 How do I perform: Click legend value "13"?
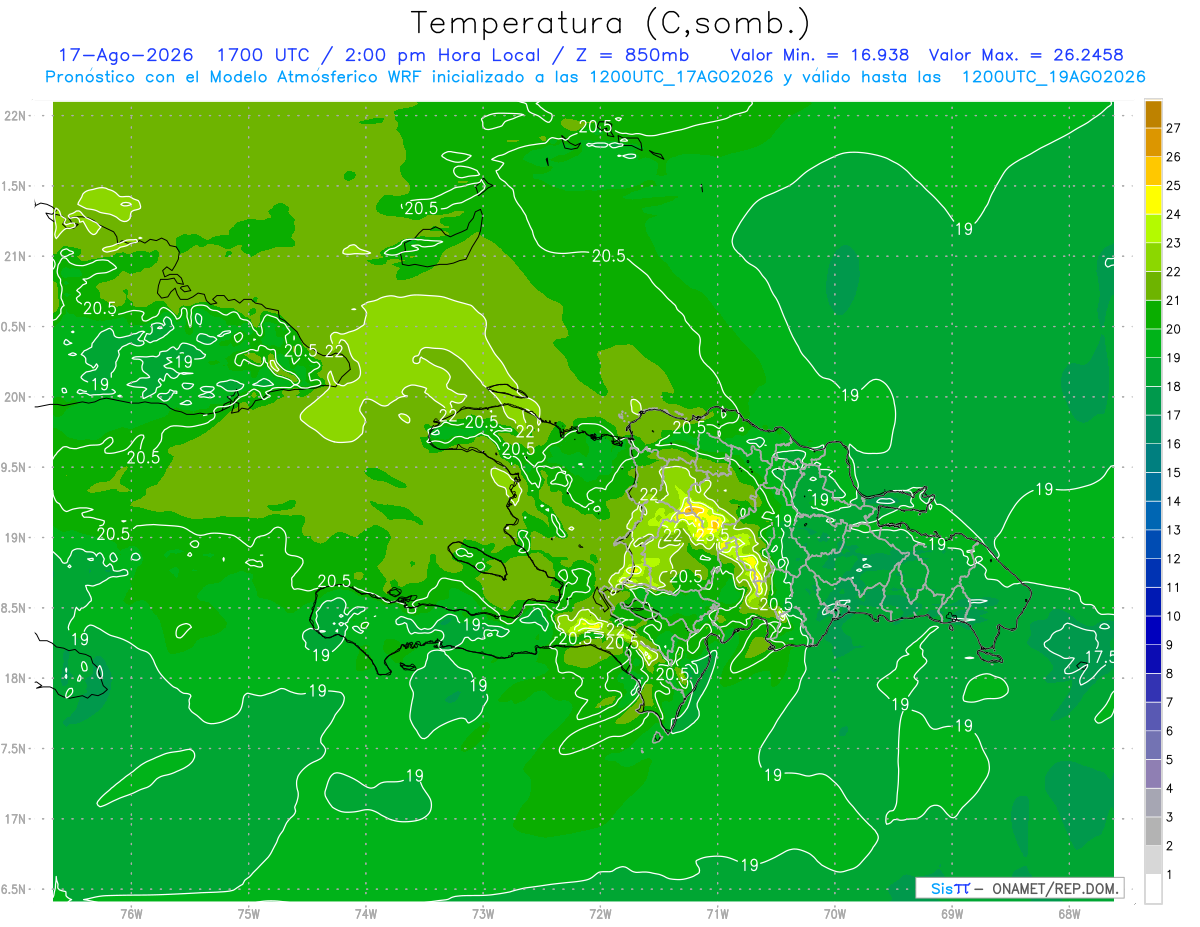pyautogui.click(x=1174, y=530)
